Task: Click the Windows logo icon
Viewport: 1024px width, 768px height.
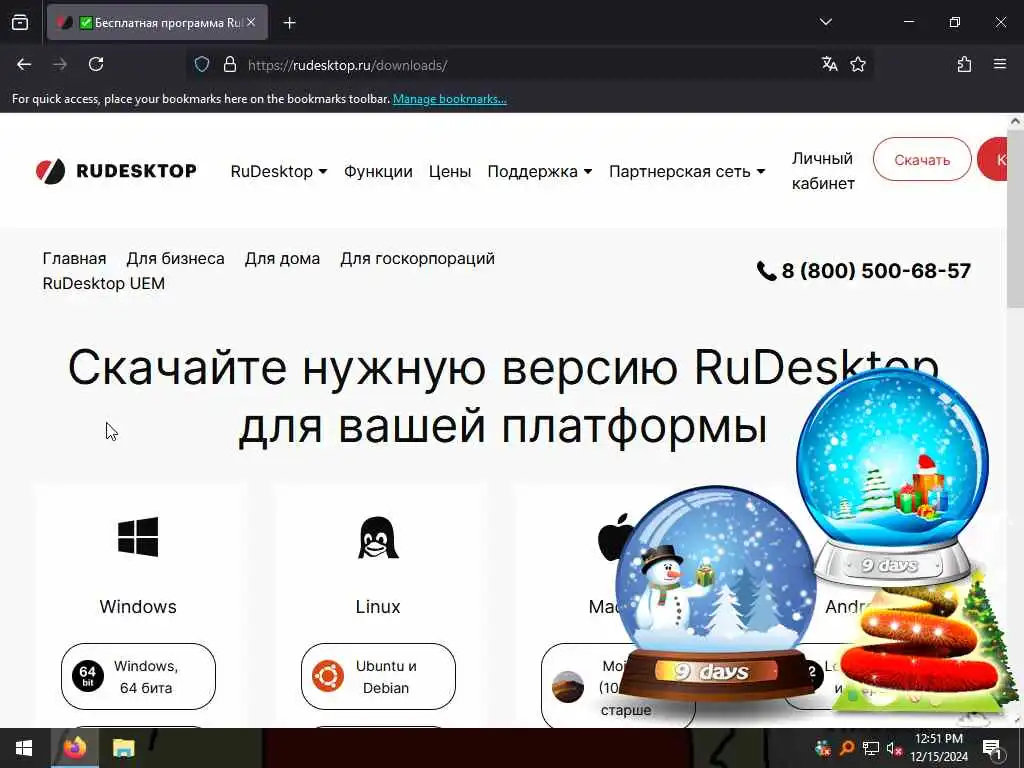Action: click(138, 537)
